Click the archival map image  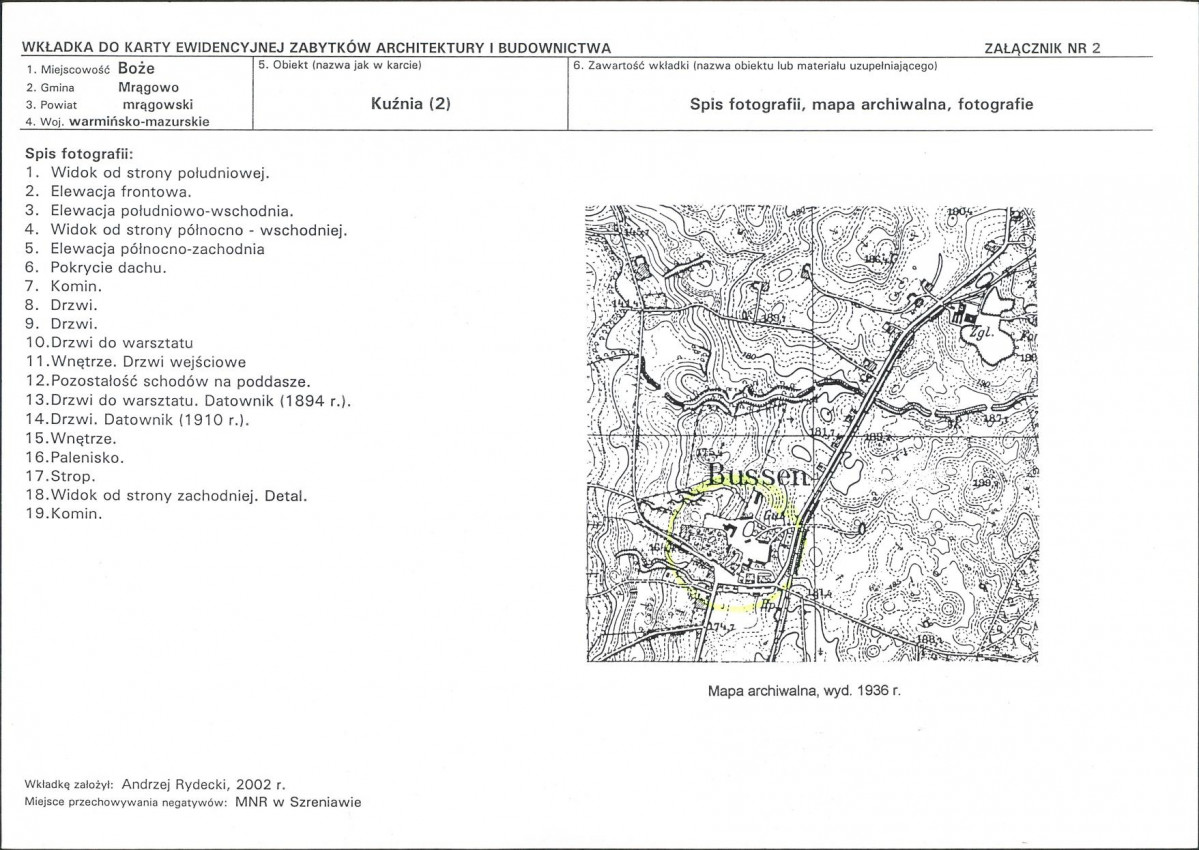click(x=811, y=434)
